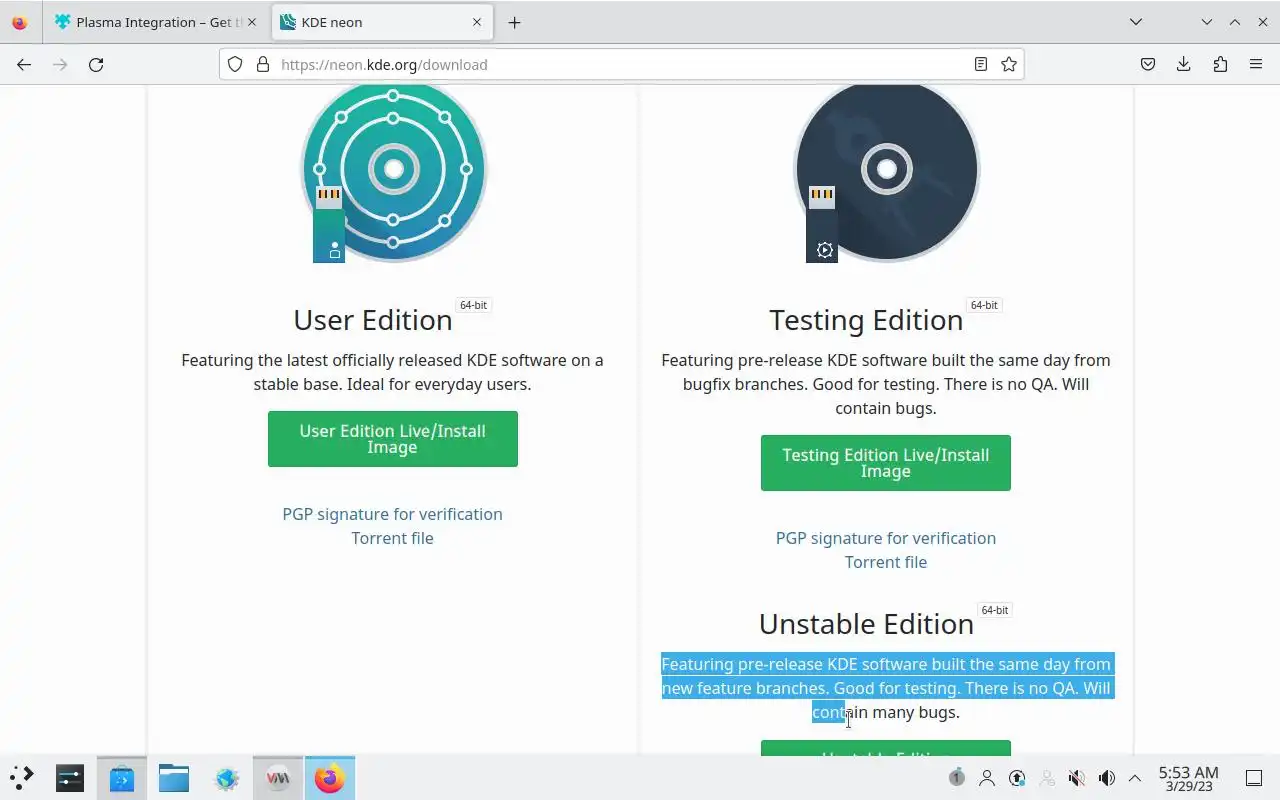1280x800 pixels.
Task: Click the 64-bit badge beside Unstable Edition
Action: pyautogui.click(x=994, y=610)
